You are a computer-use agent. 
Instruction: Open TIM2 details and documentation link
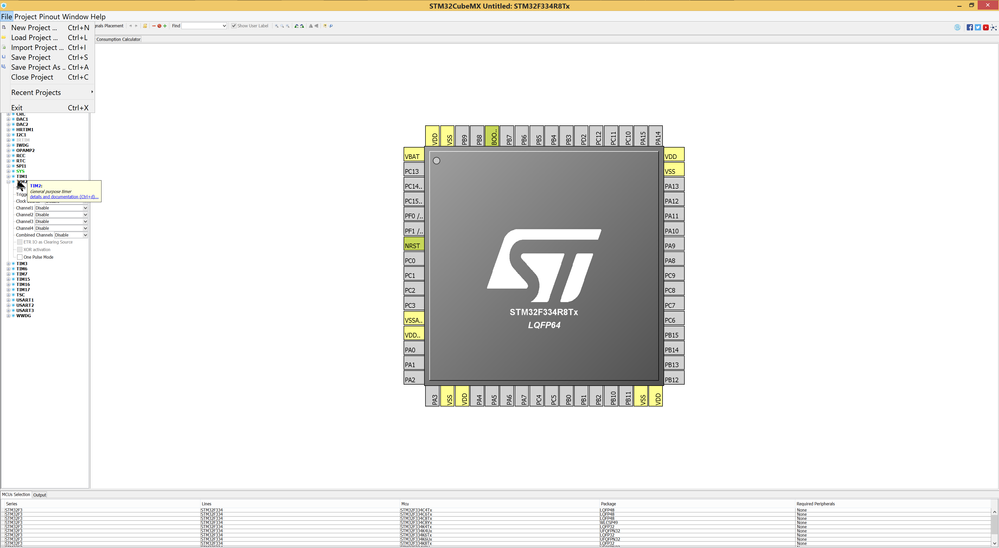click(x=64, y=197)
